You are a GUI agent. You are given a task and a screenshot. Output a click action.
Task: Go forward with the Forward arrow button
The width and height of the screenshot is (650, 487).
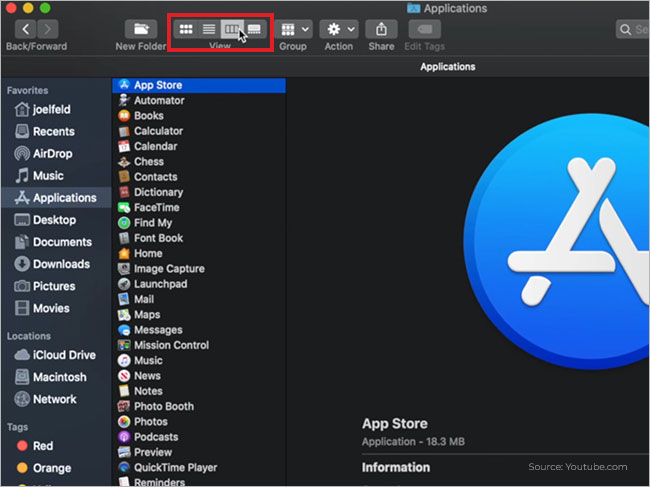click(48, 29)
